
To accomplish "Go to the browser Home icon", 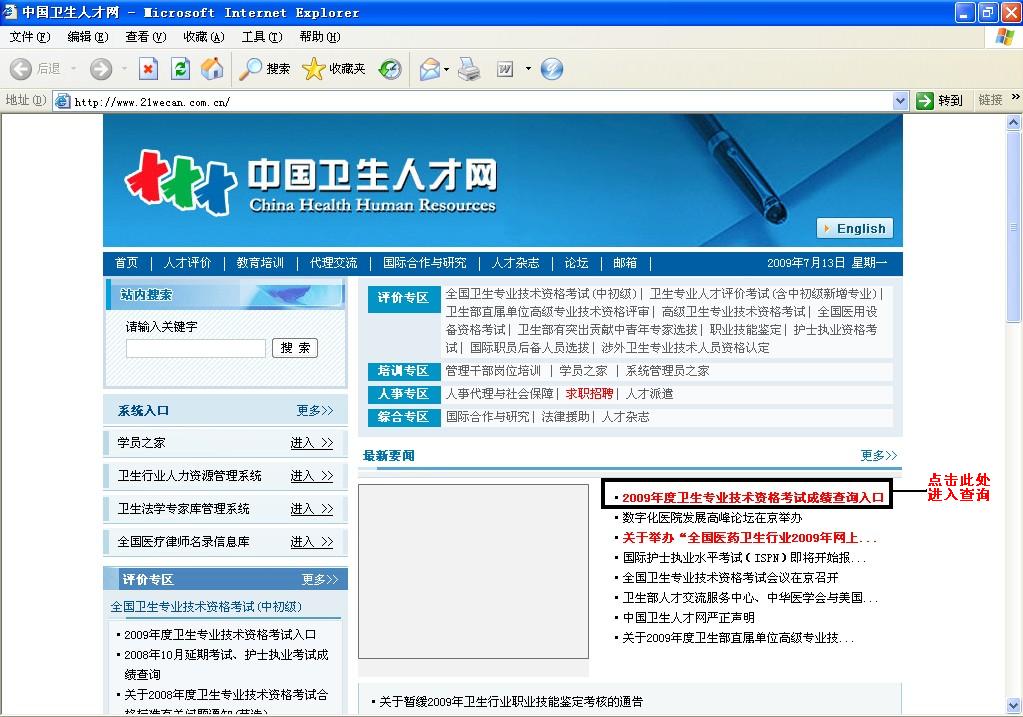I will point(212,69).
